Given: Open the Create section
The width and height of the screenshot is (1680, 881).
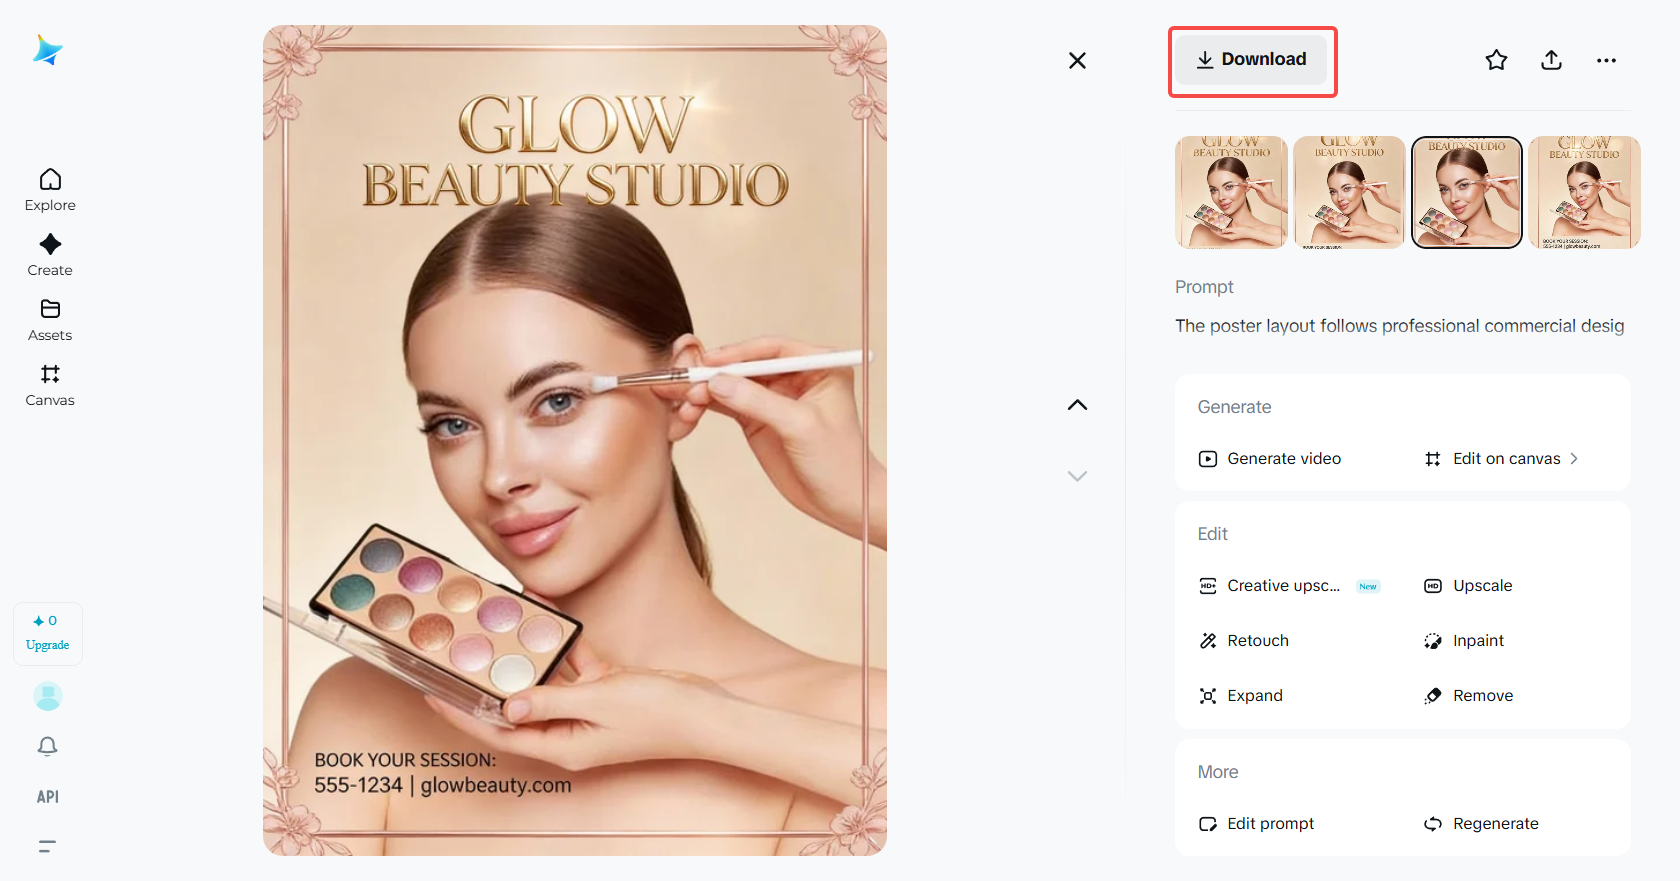Looking at the screenshot, I should coord(50,255).
